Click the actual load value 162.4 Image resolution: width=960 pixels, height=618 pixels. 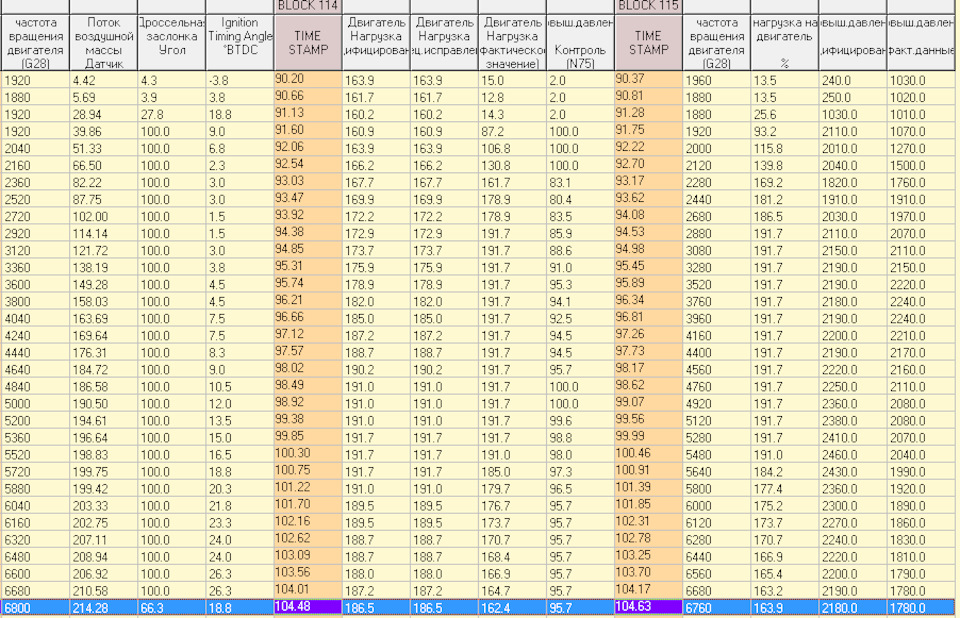coord(512,608)
